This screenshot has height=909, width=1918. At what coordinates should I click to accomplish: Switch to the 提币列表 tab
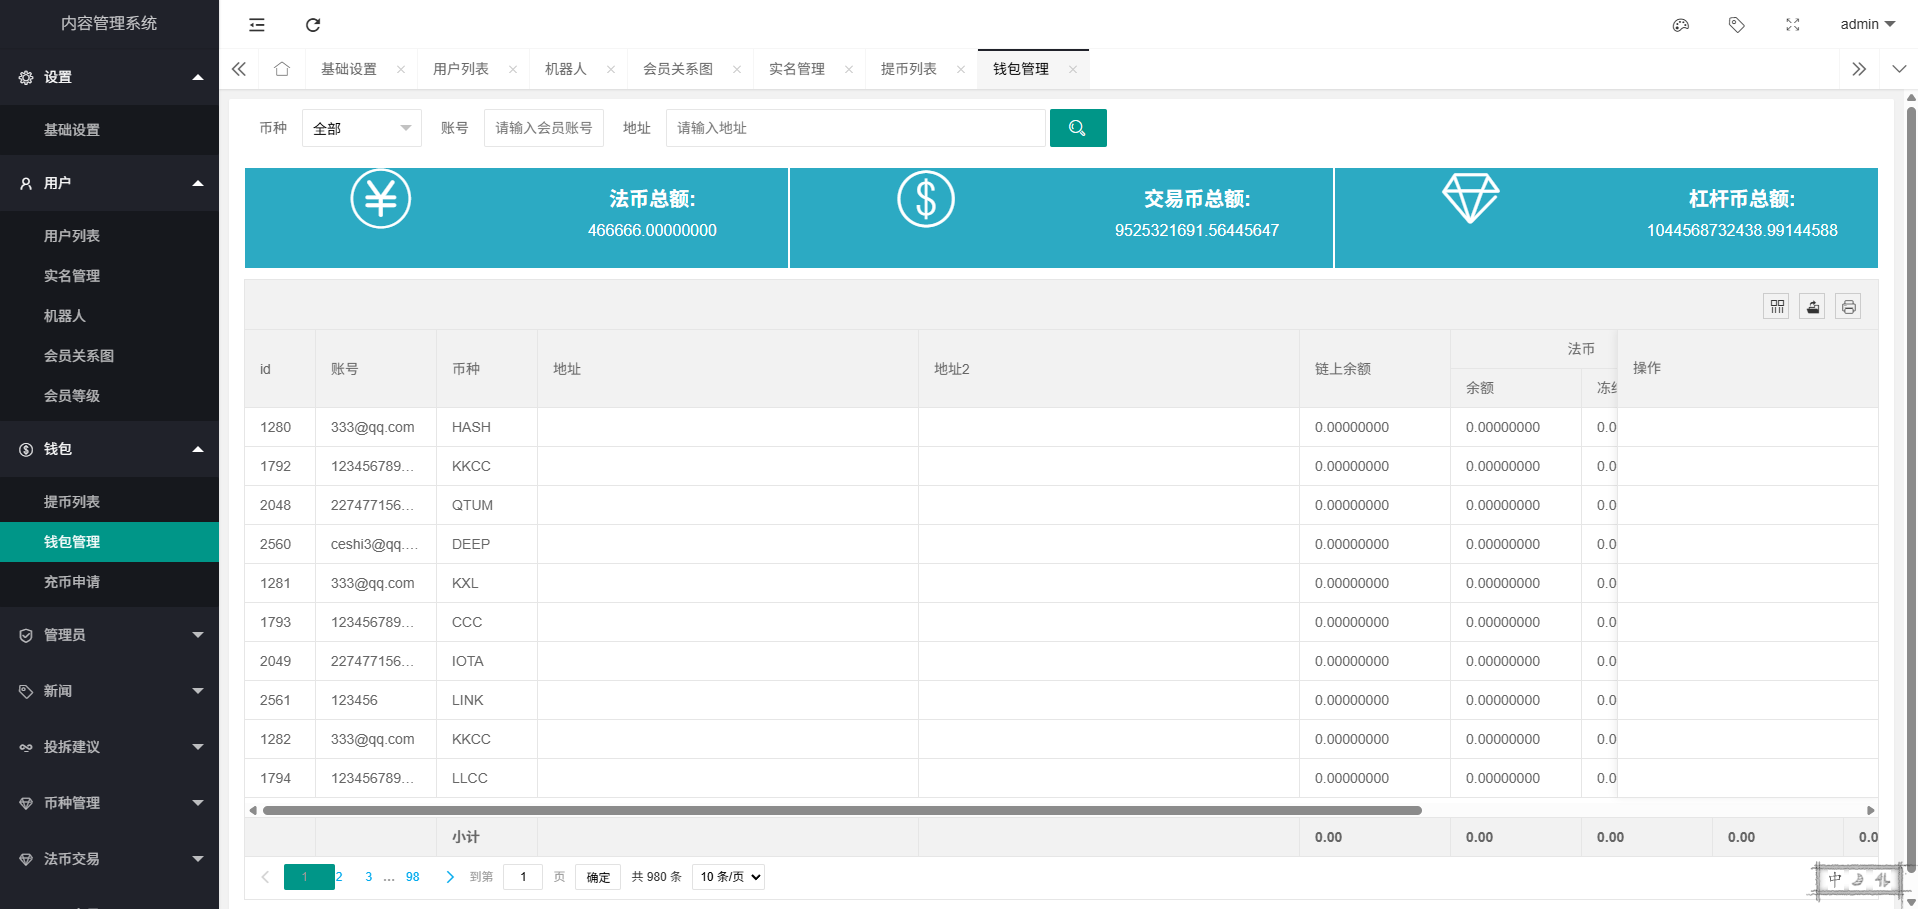point(908,69)
